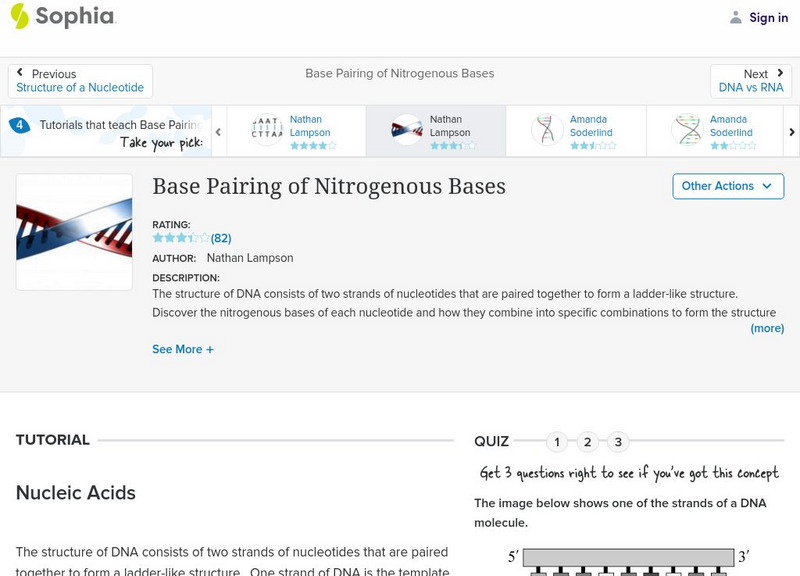Expand details with See More +

click(183, 349)
